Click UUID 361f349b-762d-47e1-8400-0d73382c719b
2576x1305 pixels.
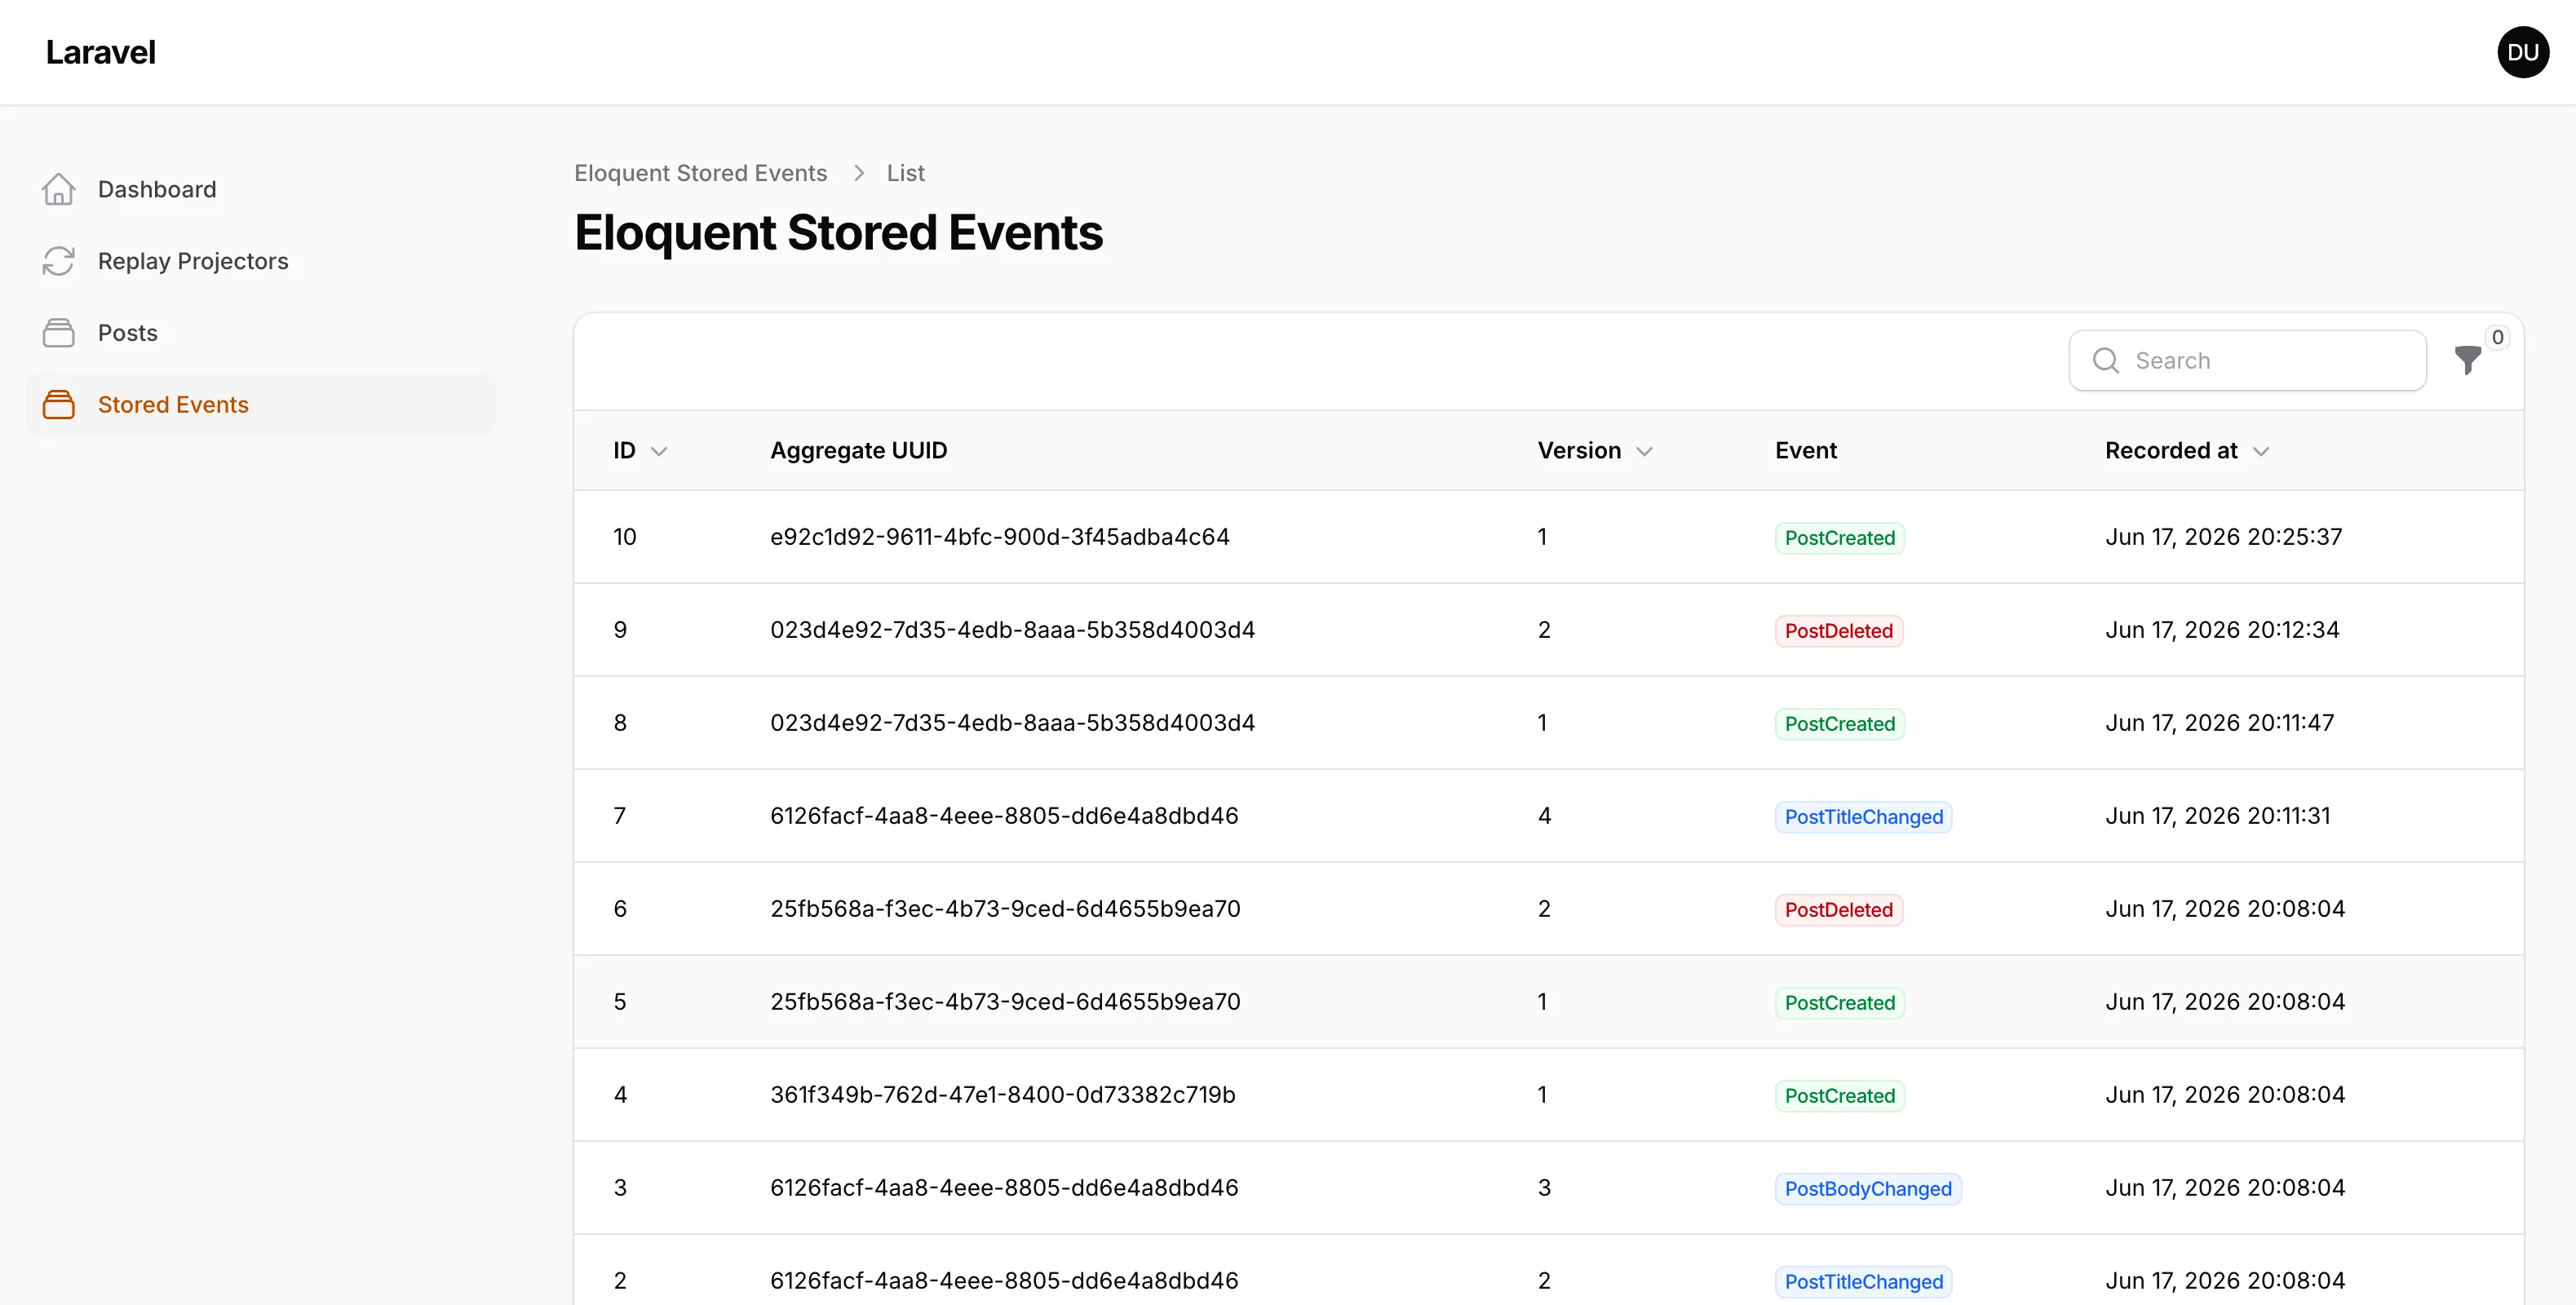1003,1095
